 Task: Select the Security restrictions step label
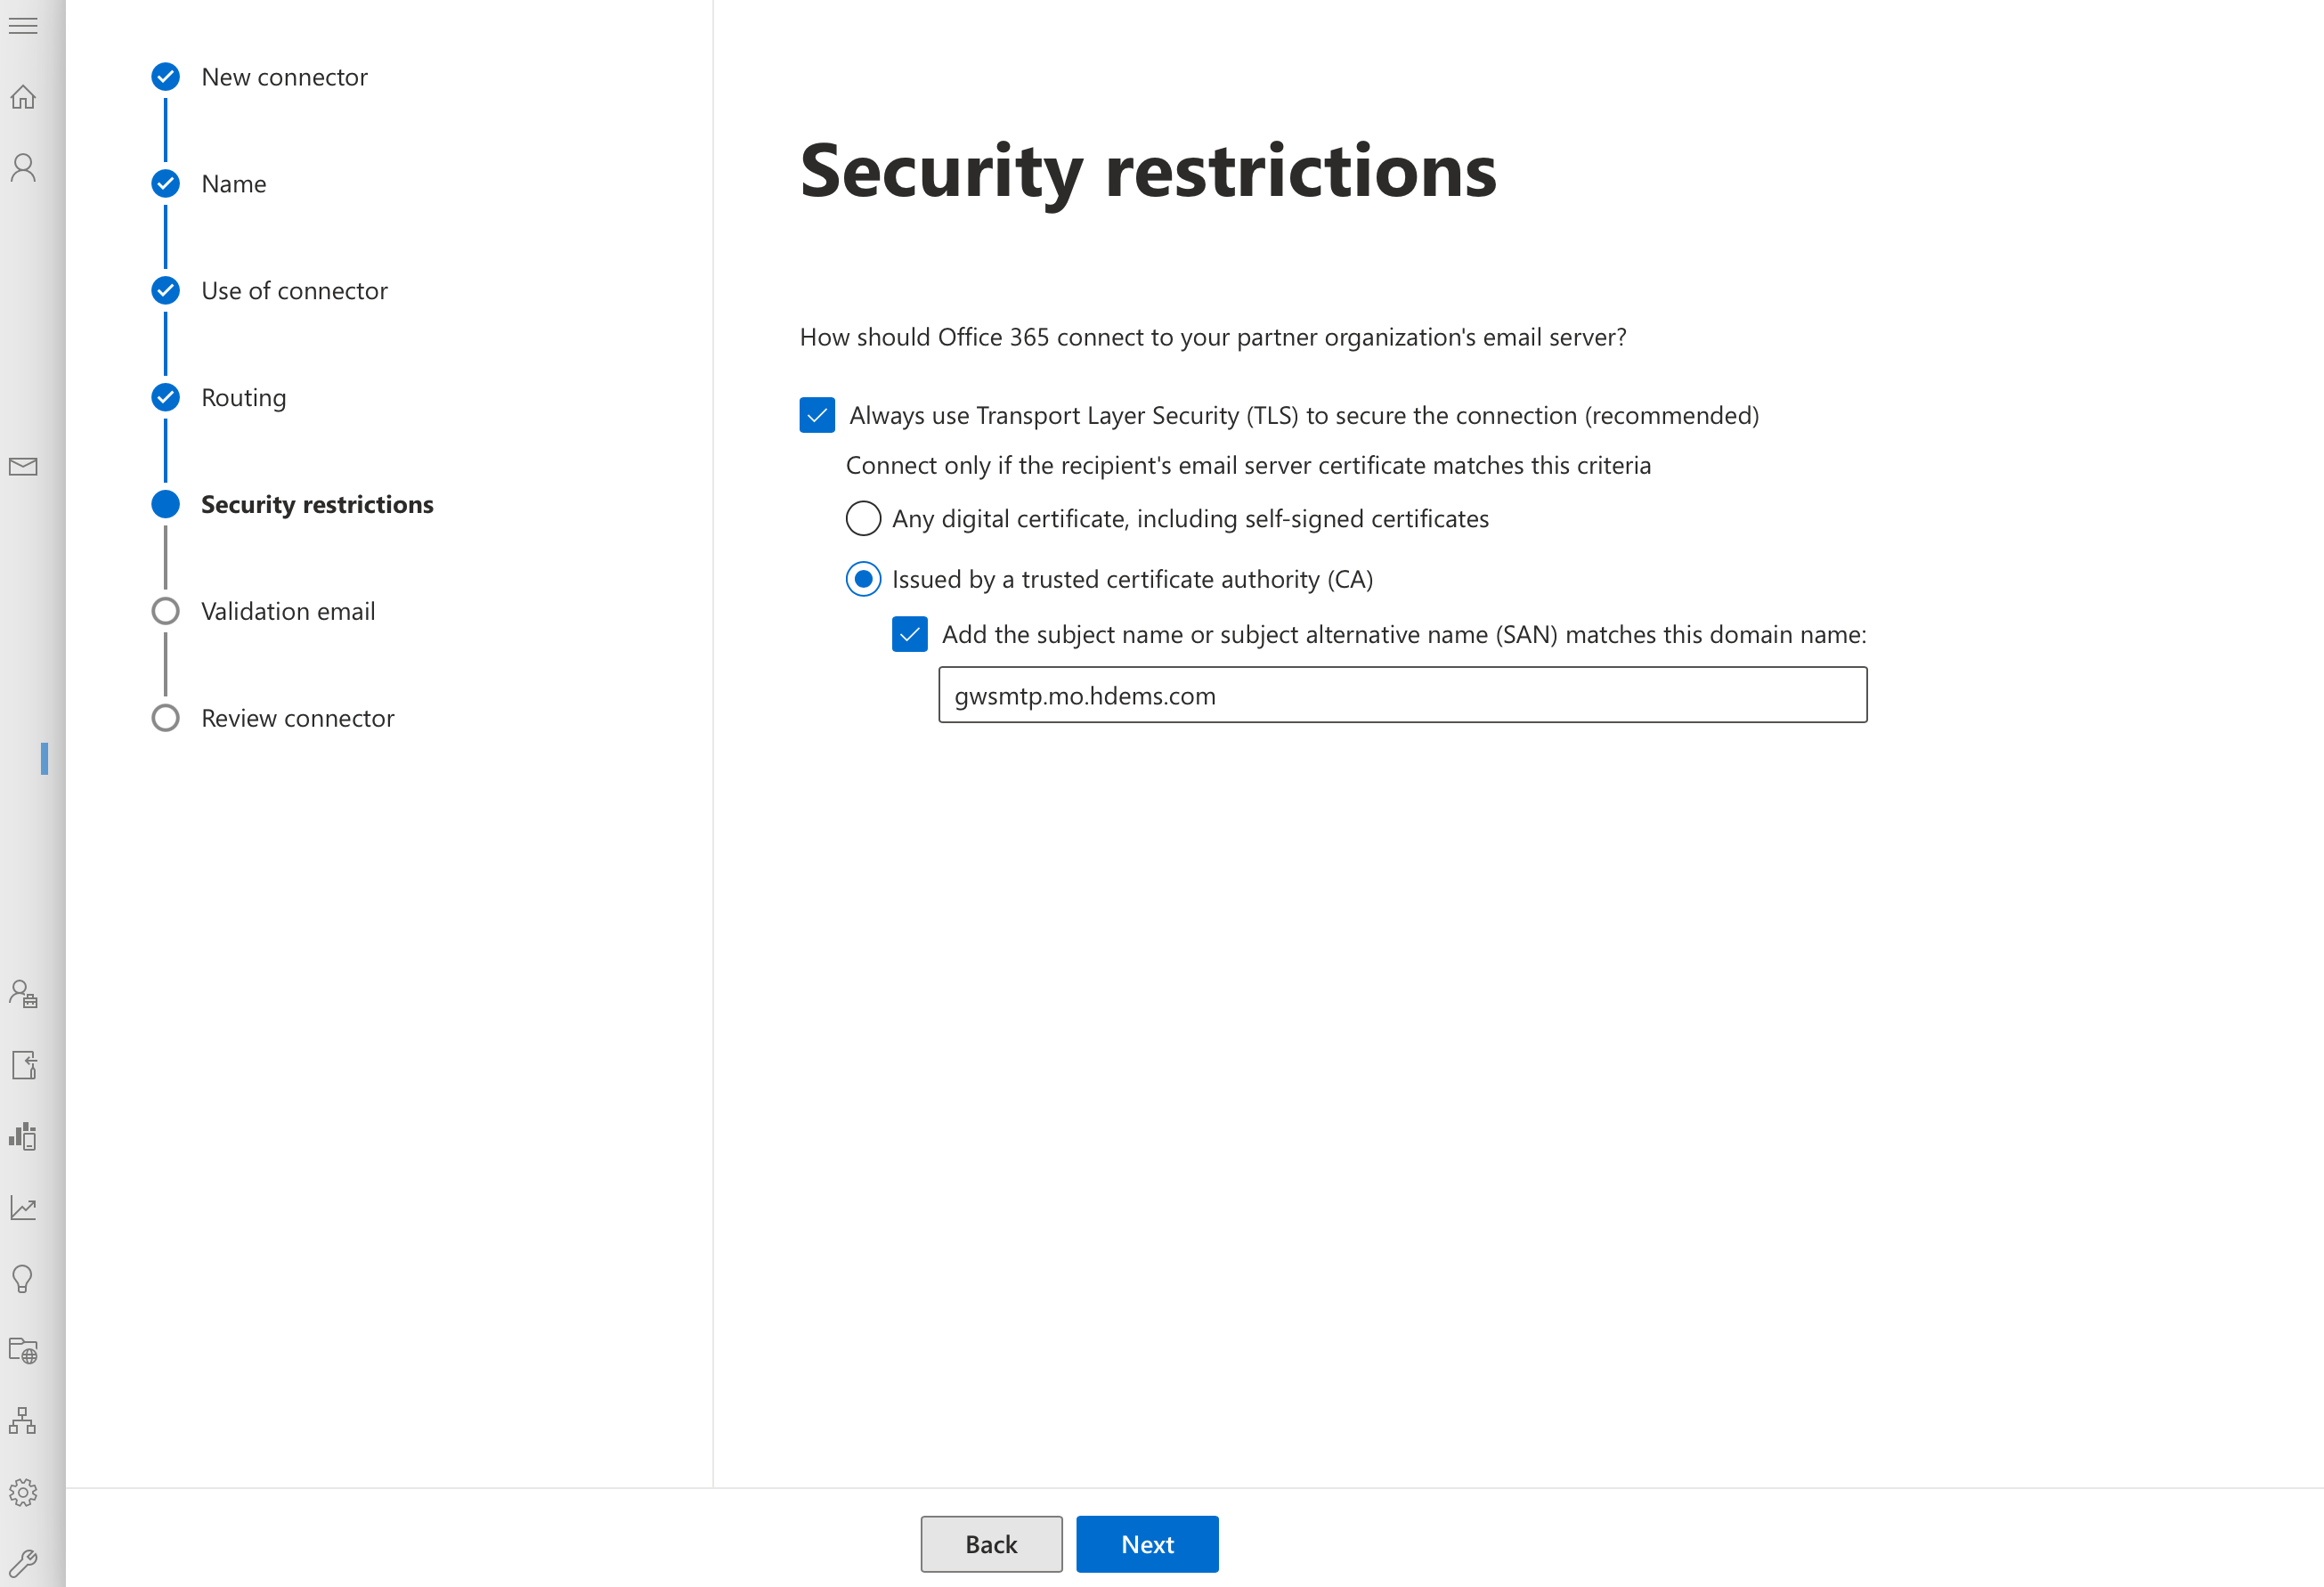[x=317, y=504]
